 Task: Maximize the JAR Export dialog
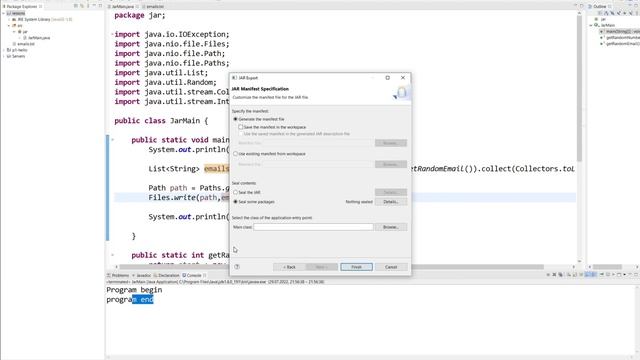coord(387,78)
